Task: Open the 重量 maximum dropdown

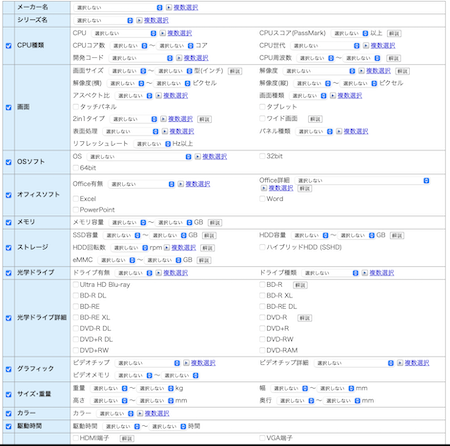Action: [x=155, y=389]
